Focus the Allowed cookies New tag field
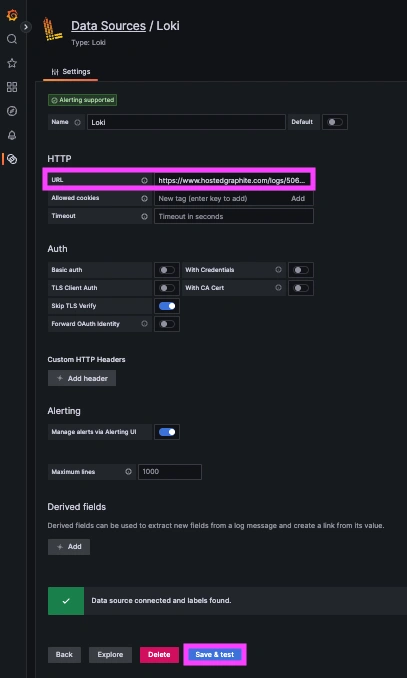Image resolution: width=407 pixels, height=678 pixels. click(x=221, y=198)
